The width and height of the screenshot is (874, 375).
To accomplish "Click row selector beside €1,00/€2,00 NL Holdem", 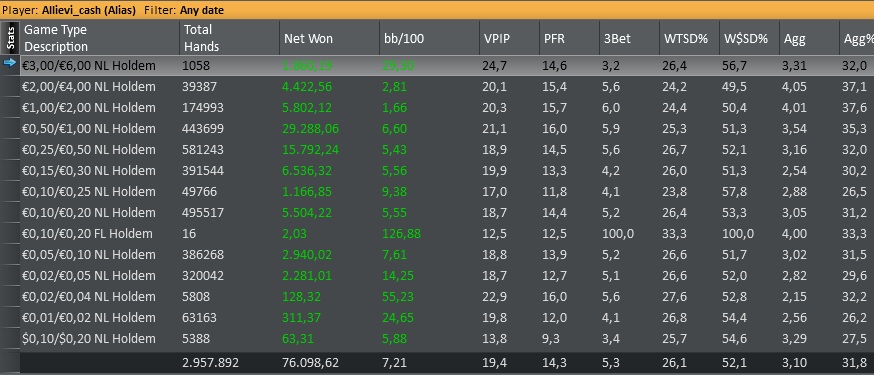I will [x=10, y=108].
